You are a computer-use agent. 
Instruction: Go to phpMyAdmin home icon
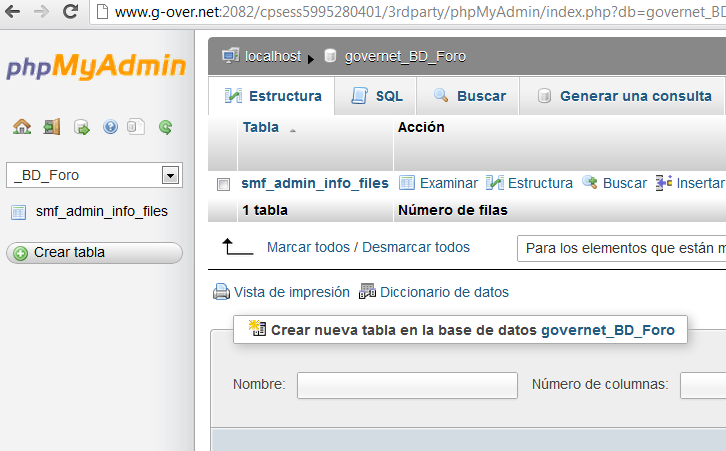tap(22, 126)
